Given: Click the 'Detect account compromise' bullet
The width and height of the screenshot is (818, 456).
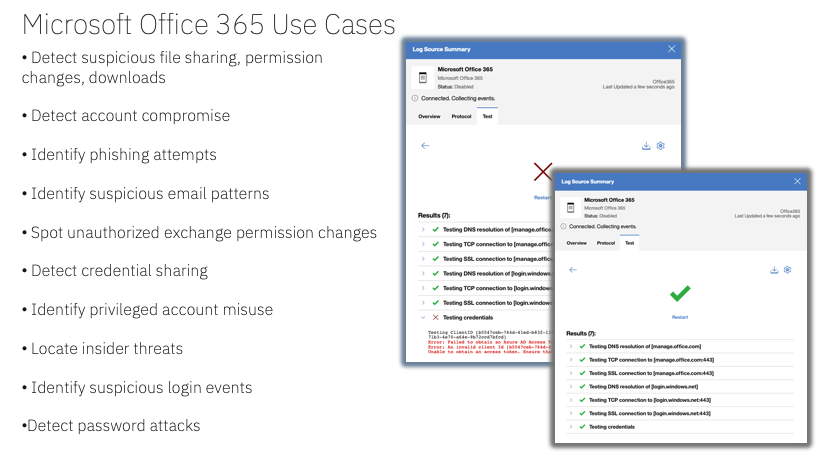Looking at the screenshot, I should [126, 115].
